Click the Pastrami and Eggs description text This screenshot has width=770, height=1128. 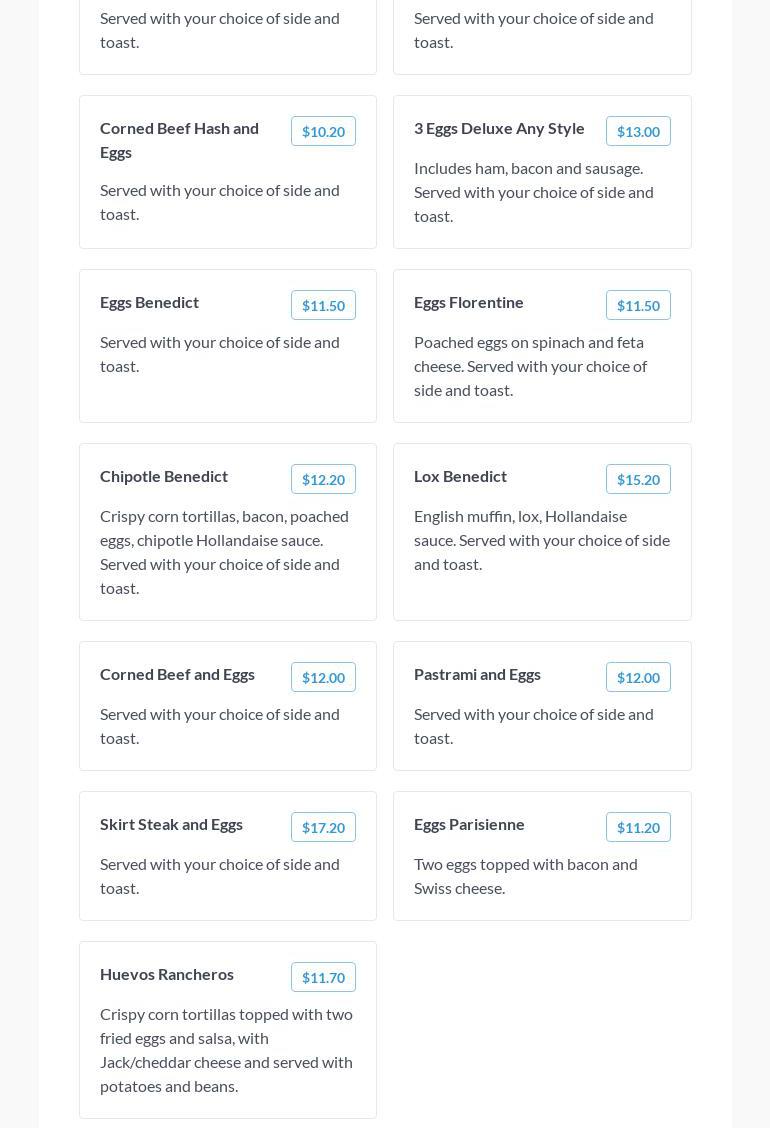[x=534, y=726]
